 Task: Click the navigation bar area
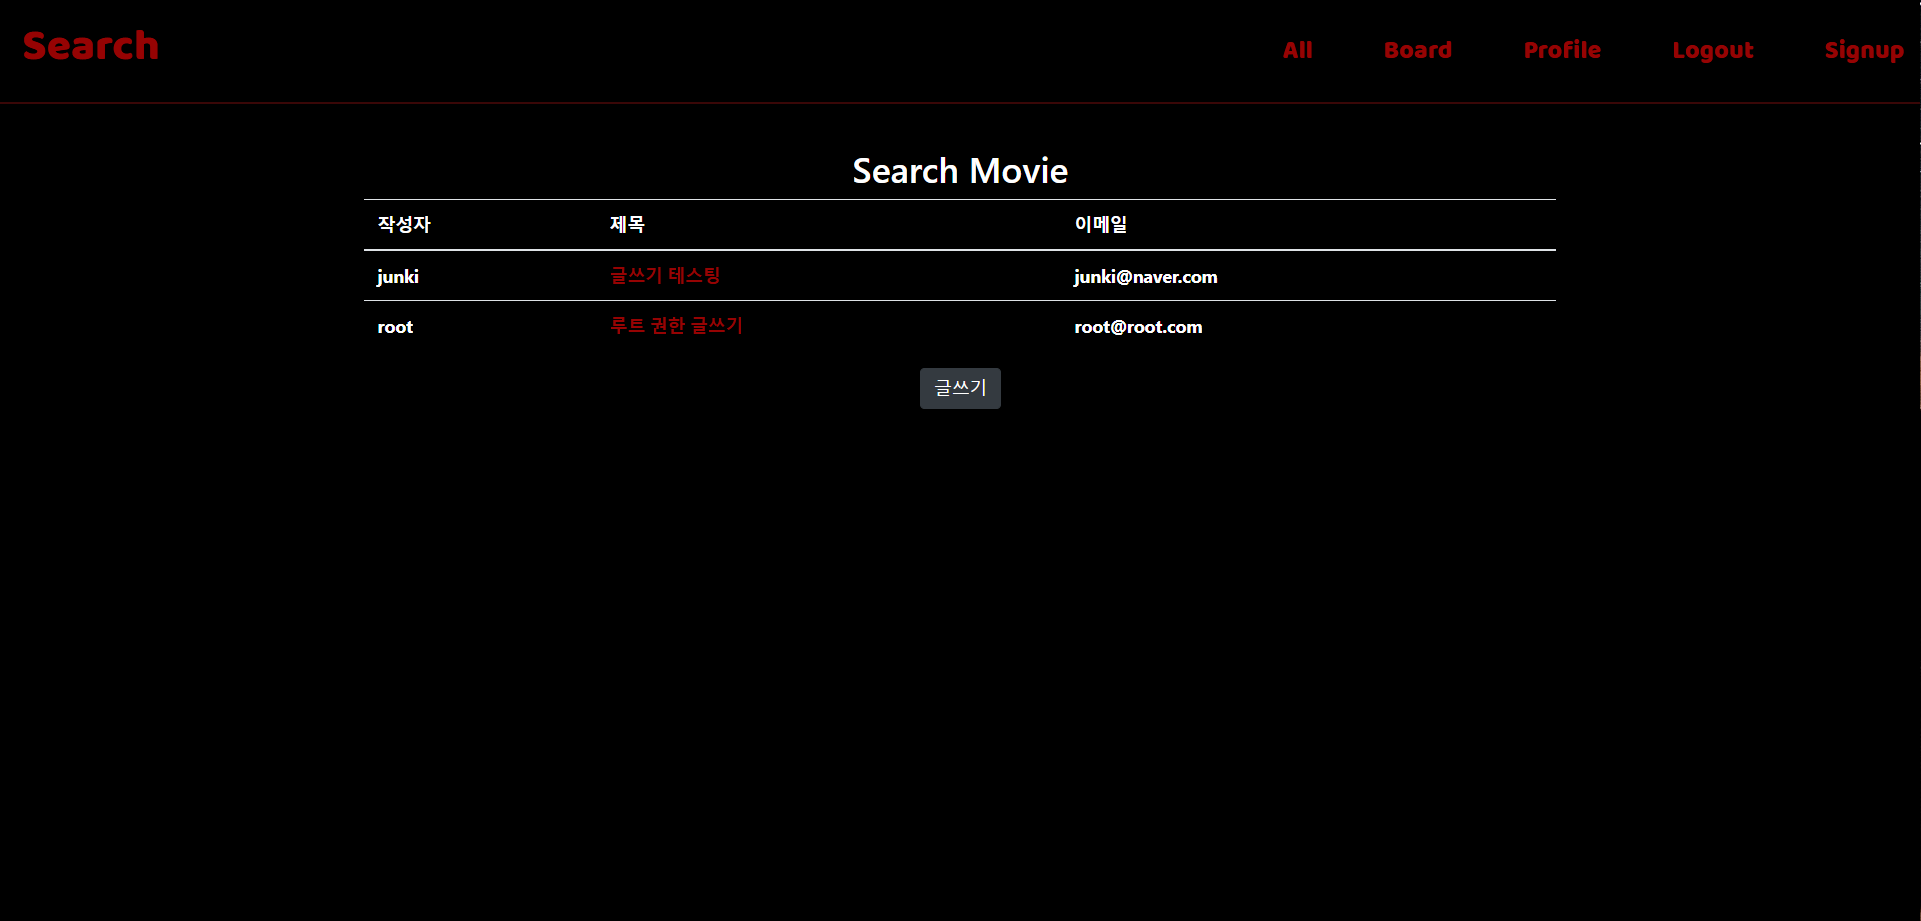click(960, 50)
